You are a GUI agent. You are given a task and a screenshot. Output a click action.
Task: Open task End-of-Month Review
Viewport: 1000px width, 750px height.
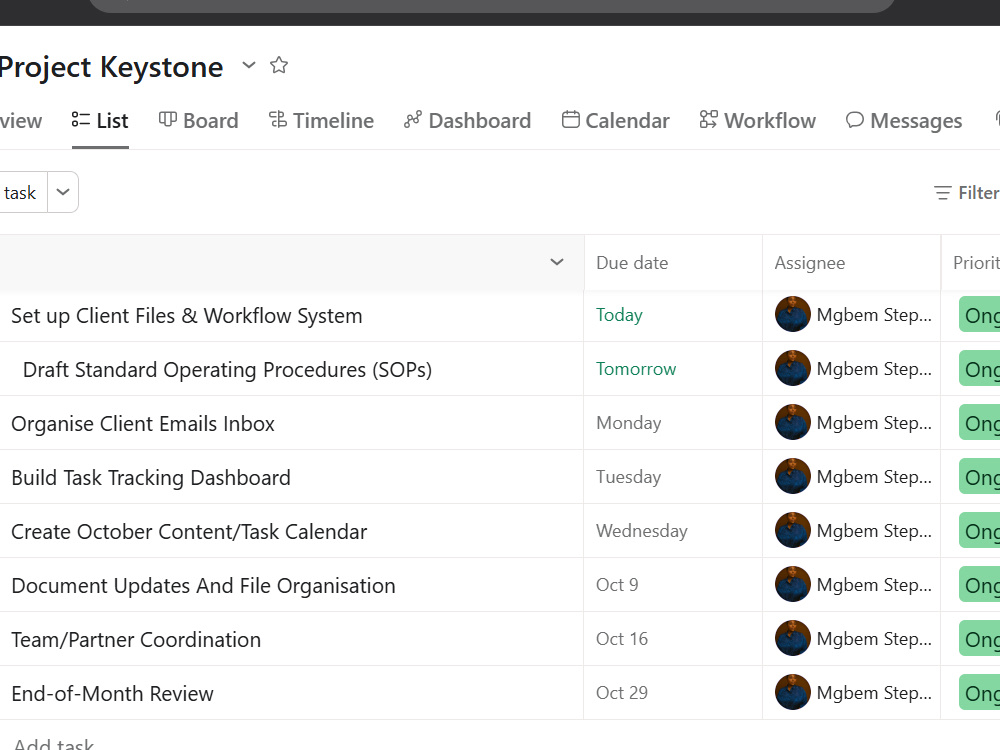tap(112, 693)
